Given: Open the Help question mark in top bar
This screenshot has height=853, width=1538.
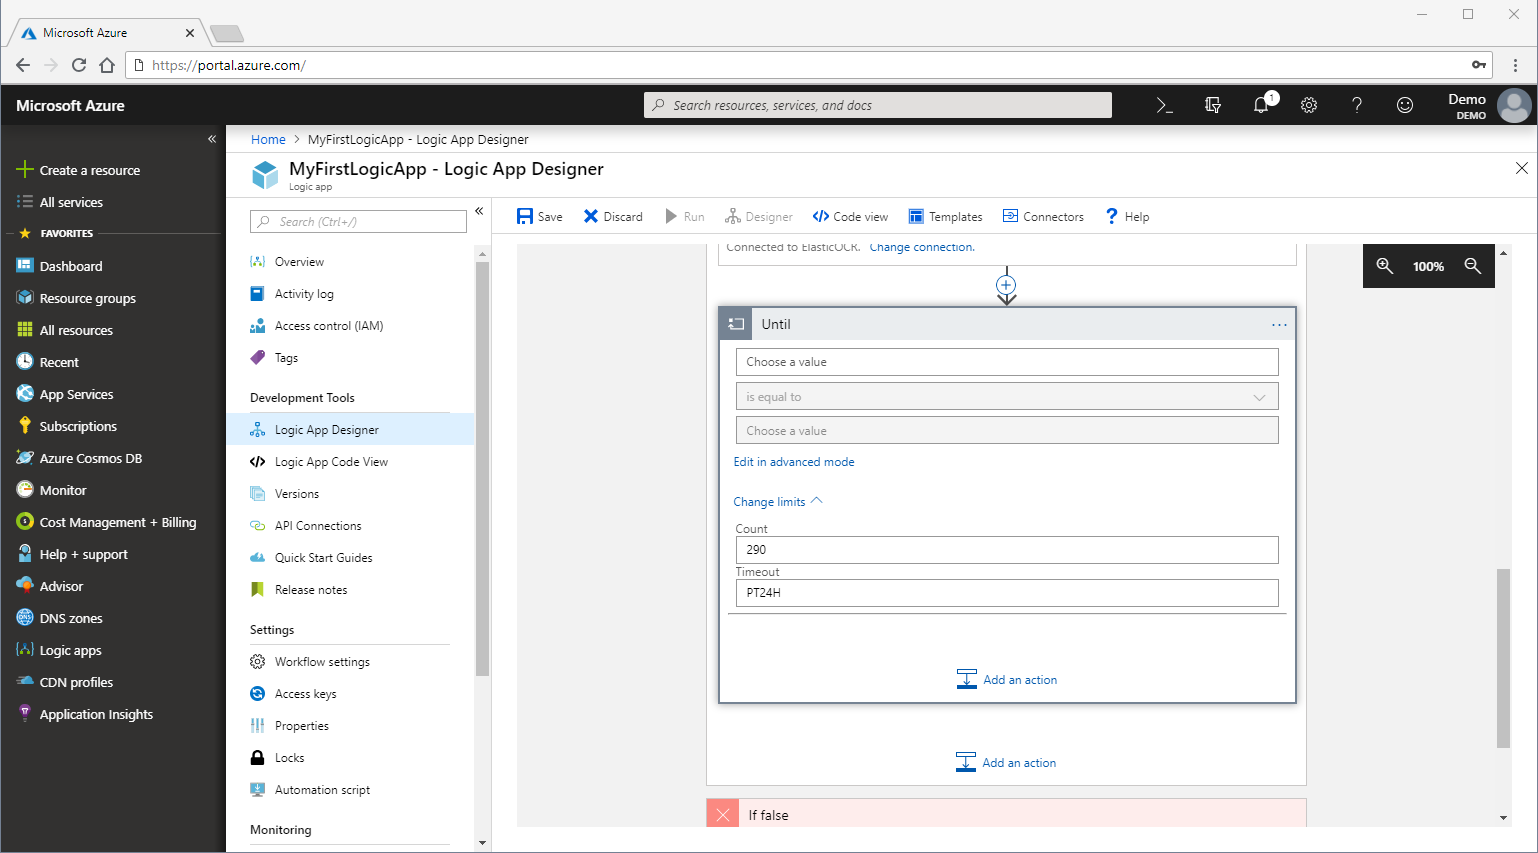Looking at the screenshot, I should (x=1357, y=105).
